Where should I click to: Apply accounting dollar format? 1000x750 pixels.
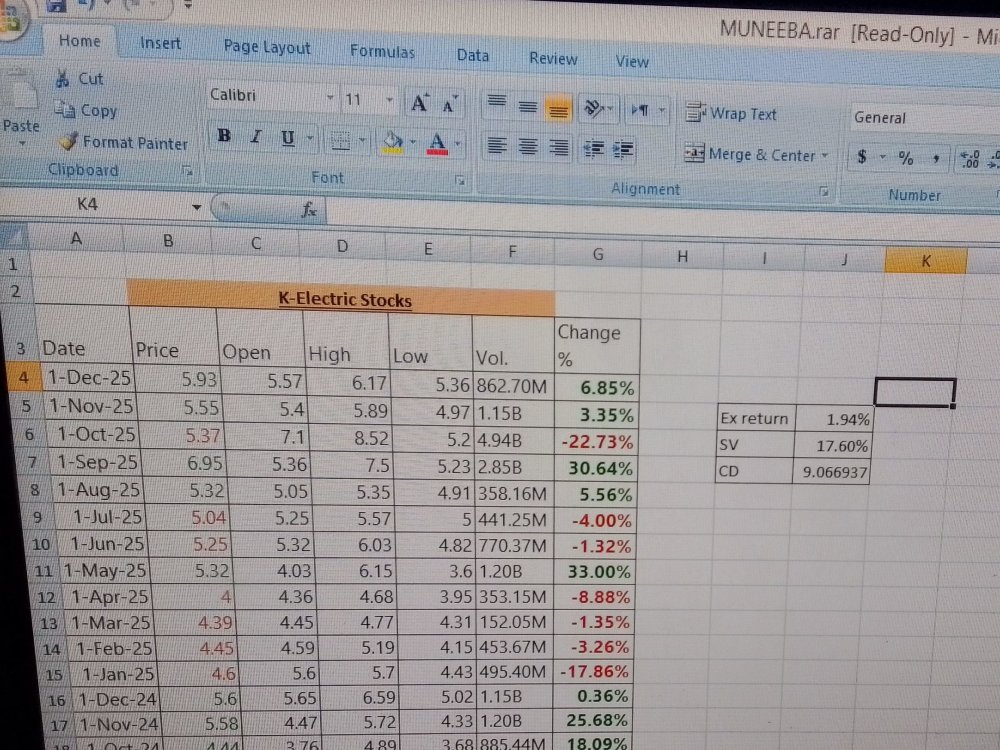[x=862, y=156]
